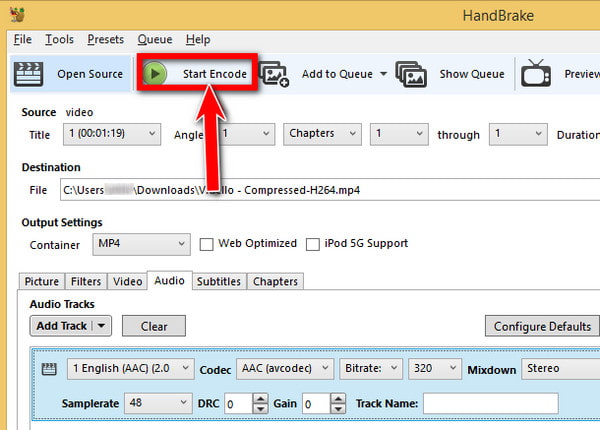600x430 pixels.
Task: Click the Add to Queue picture icon
Action: point(274,74)
